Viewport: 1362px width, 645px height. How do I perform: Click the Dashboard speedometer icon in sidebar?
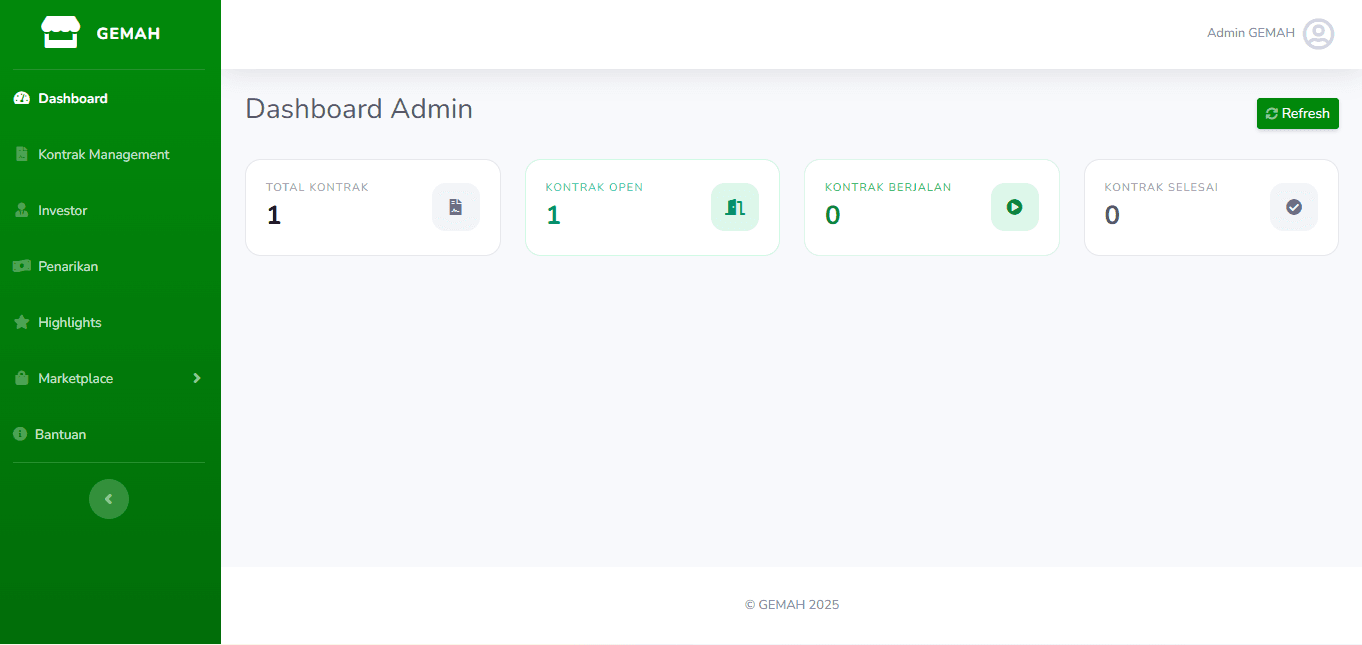[21, 99]
